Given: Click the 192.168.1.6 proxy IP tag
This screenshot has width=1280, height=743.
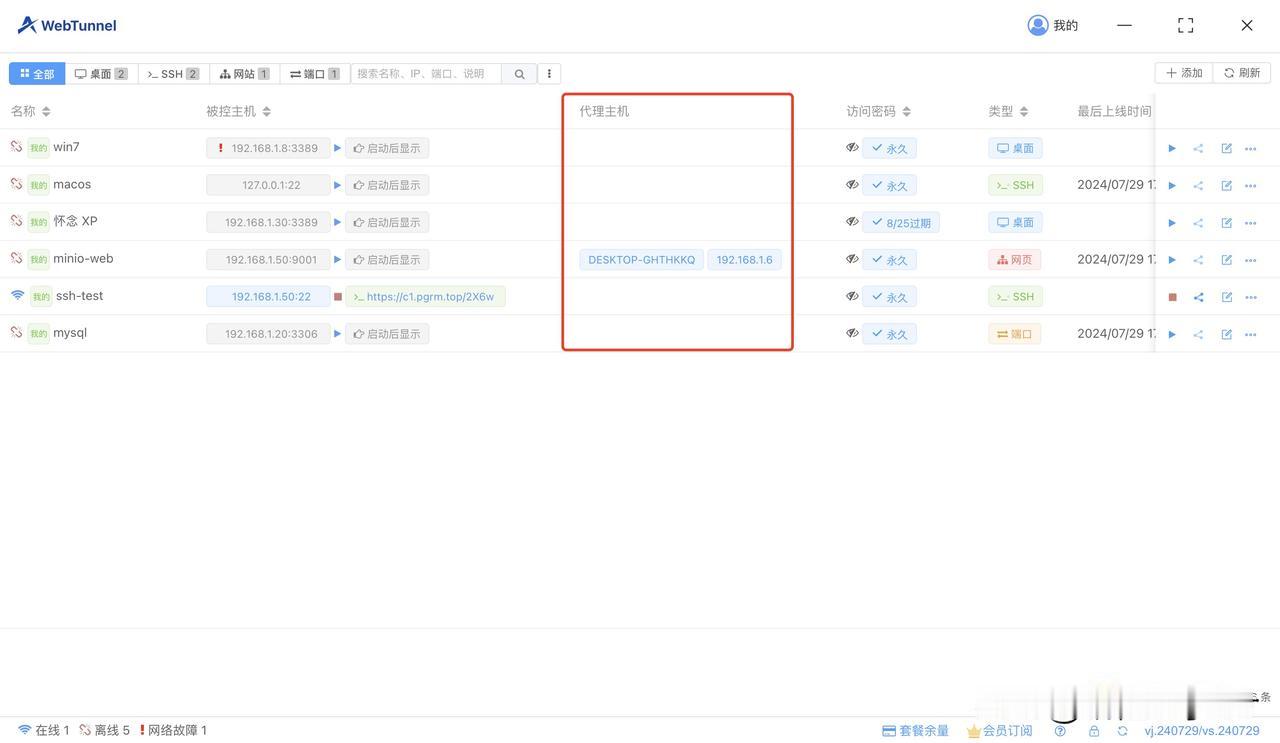Looking at the screenshot, I should tap(744, 260).
